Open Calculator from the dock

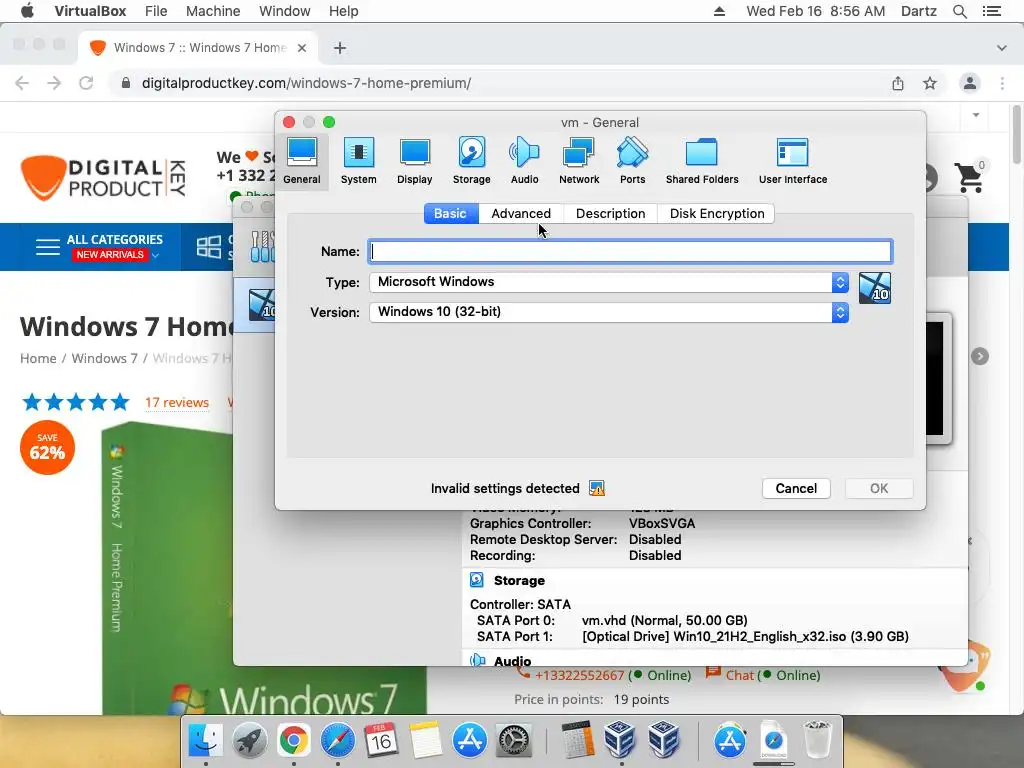point(577,740)
